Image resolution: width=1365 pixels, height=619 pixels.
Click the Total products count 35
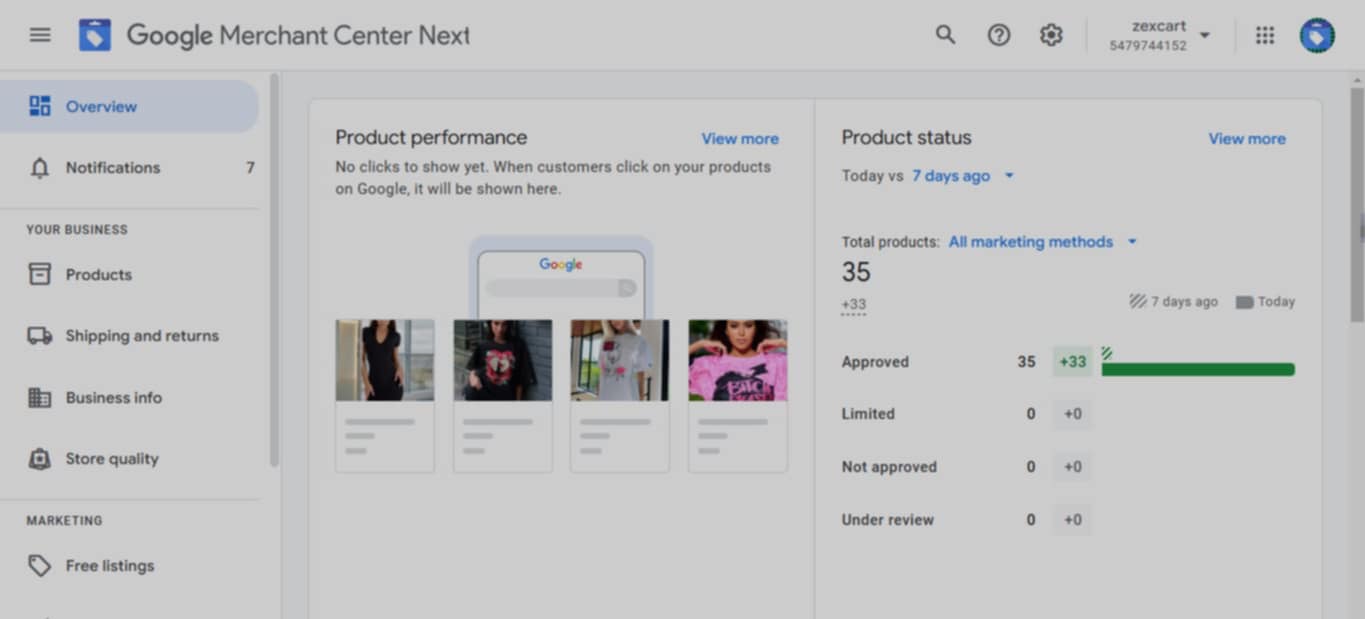(856, 272)
